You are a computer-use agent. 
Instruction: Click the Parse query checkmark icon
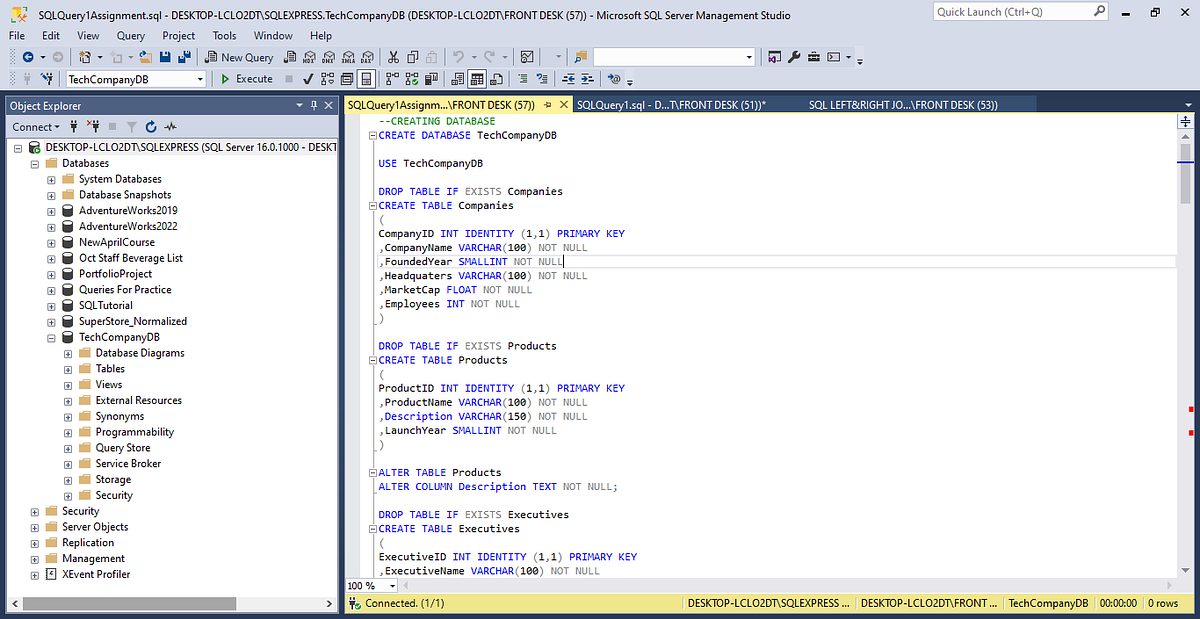coord(307,79)
